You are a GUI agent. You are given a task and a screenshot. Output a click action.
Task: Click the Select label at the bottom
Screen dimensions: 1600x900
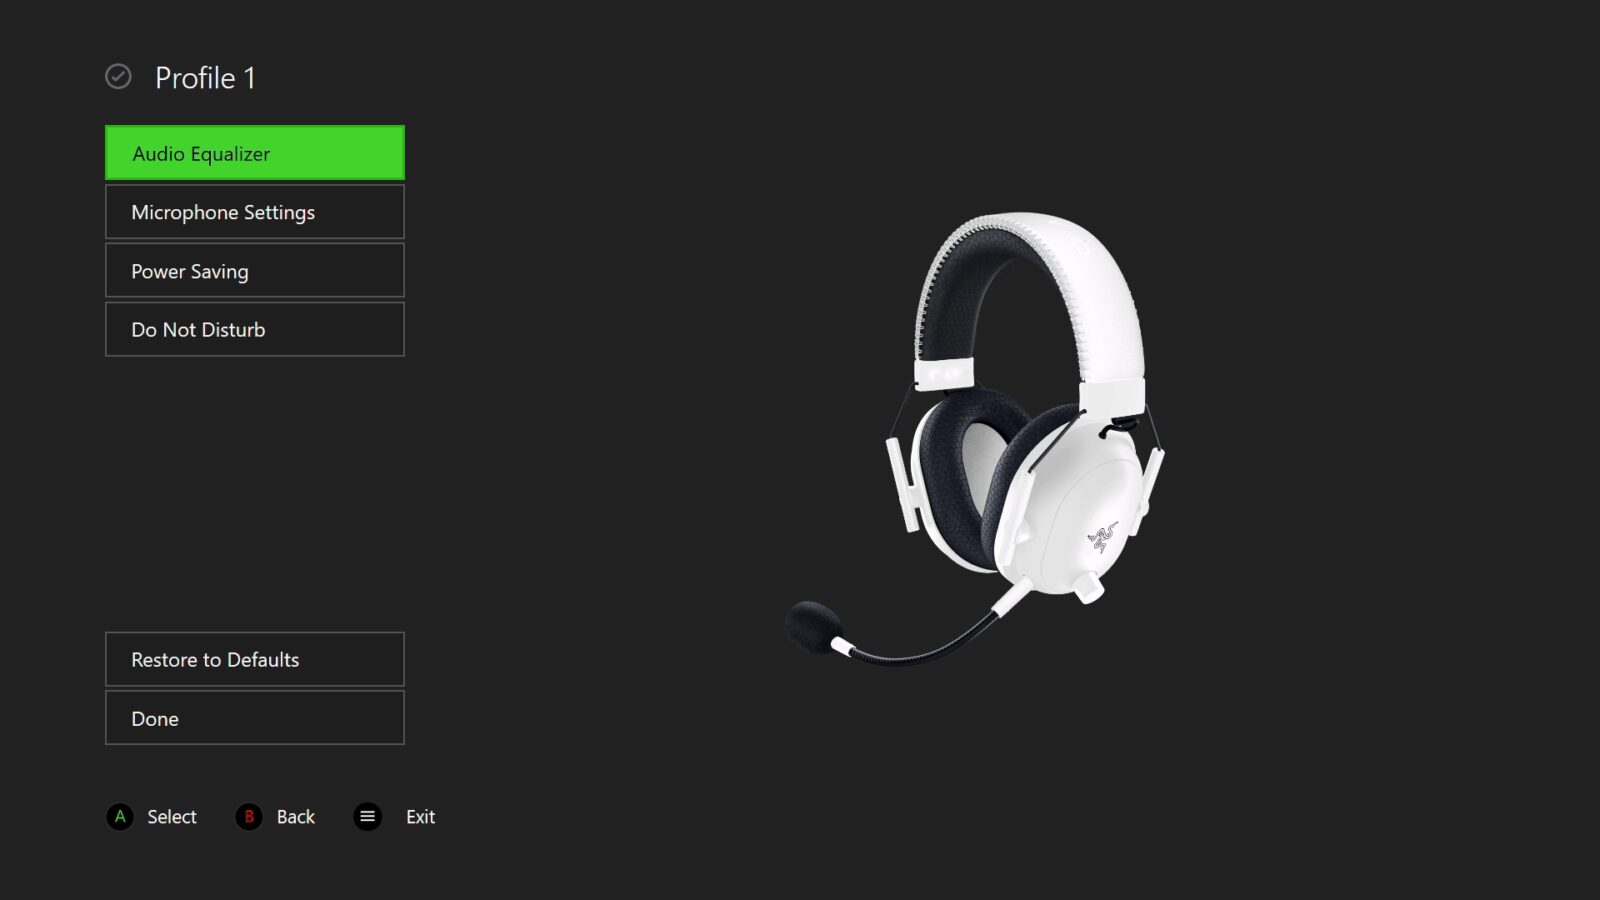(x=172, y=817)
